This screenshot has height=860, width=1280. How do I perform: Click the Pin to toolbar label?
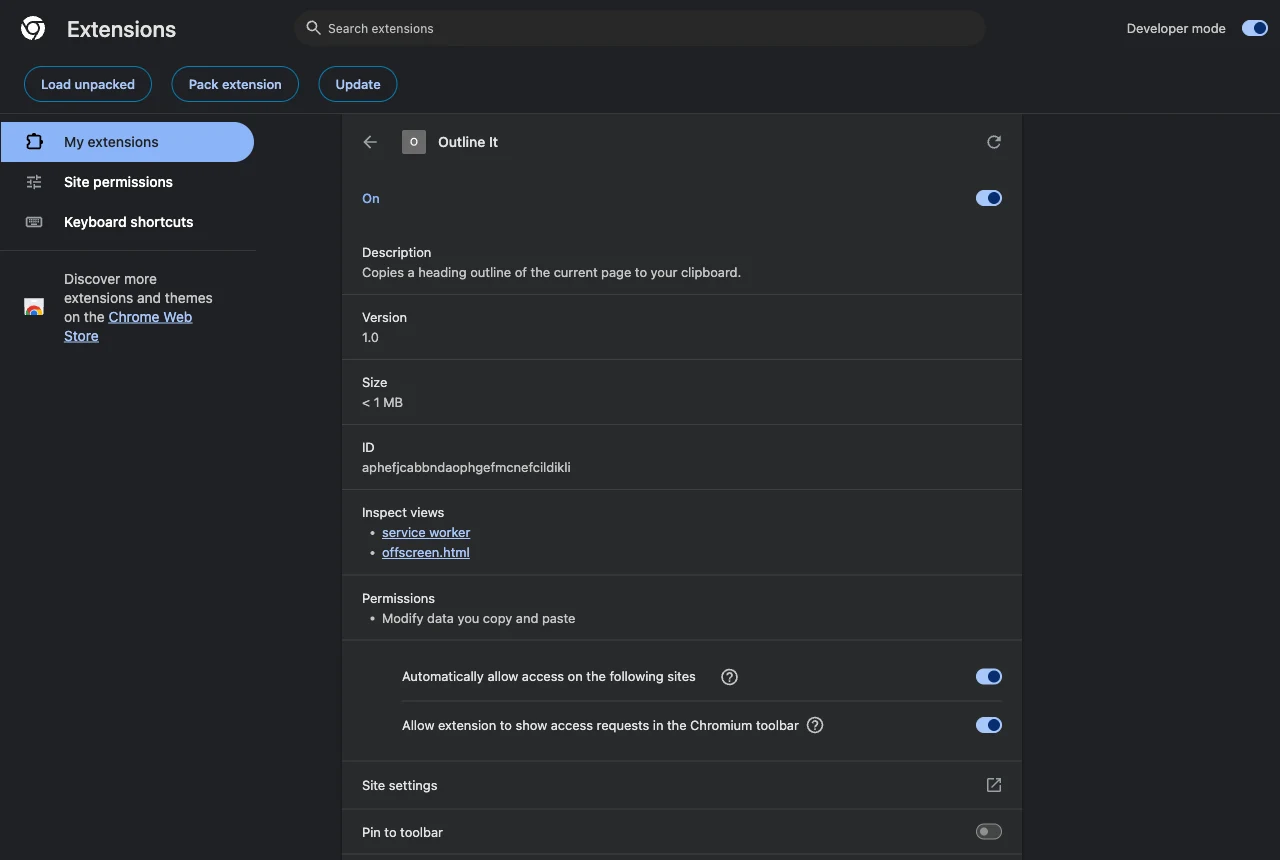(402, 832)
